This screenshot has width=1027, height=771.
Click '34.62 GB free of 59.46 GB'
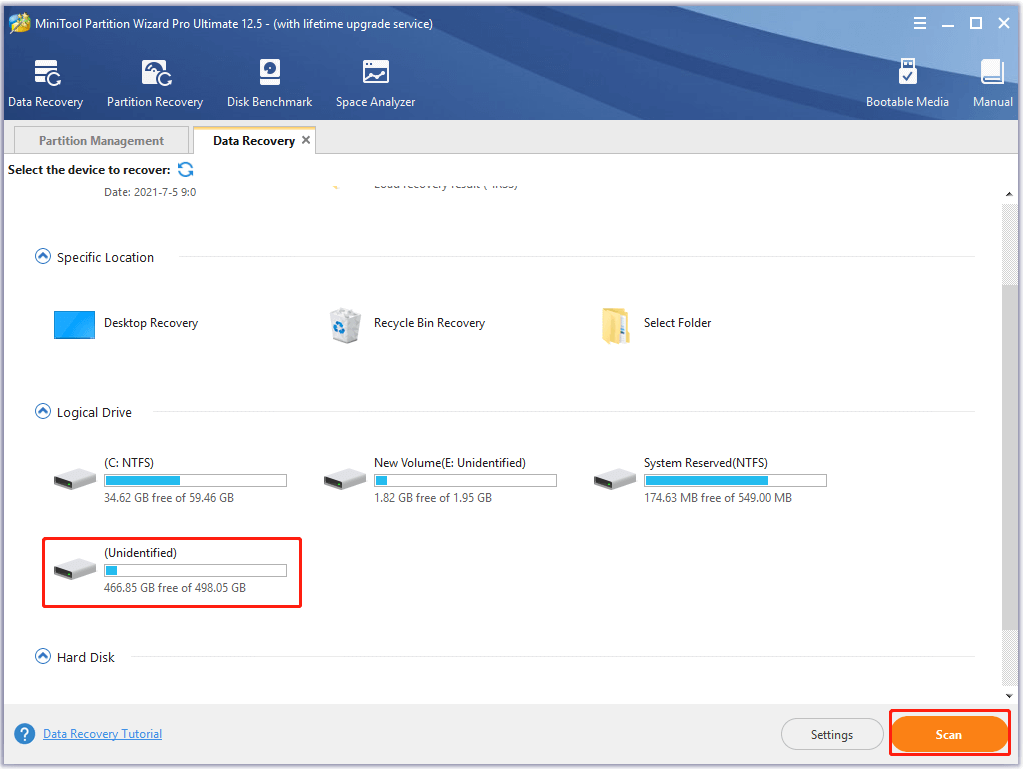169,498
